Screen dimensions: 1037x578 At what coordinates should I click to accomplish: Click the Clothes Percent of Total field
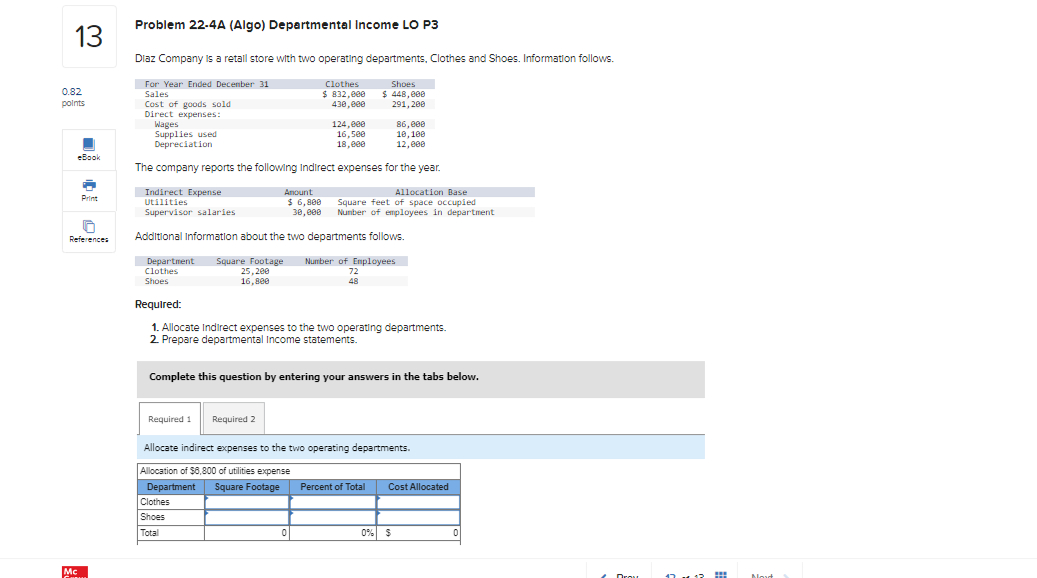(332, 501)
